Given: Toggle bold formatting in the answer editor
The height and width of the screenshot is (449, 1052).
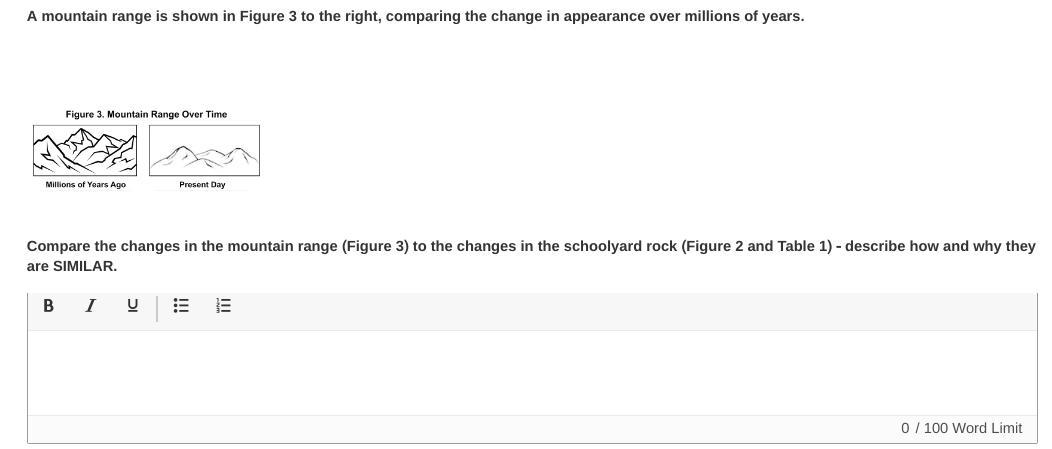Looking at the screenshot, I should tap(48, 306).
